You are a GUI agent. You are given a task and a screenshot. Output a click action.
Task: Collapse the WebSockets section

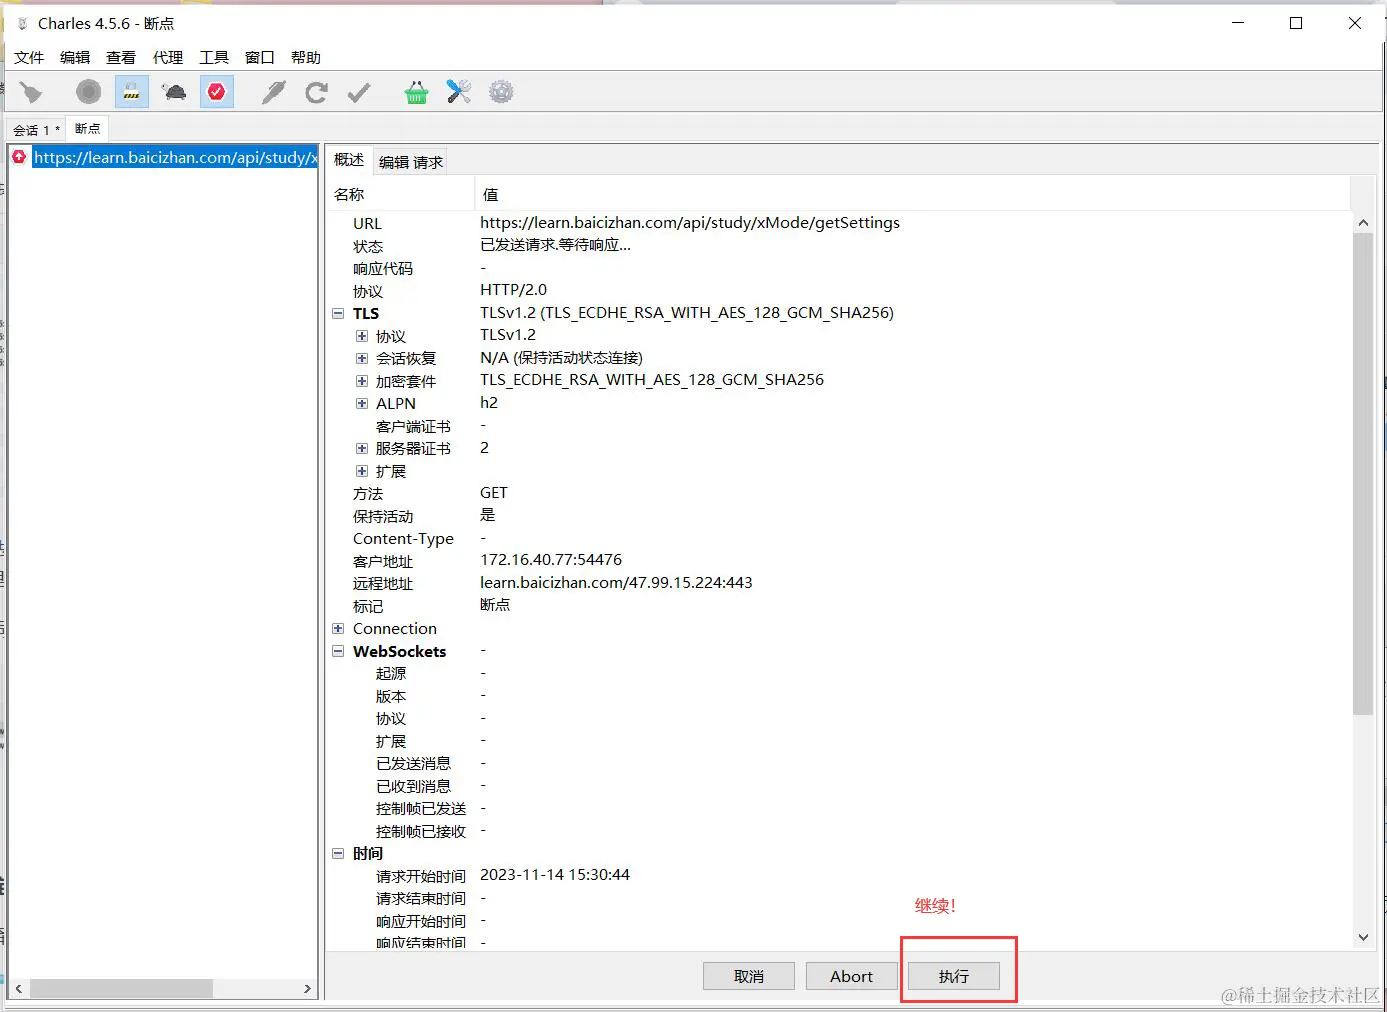pyautogui.click(x=338, y=651)
